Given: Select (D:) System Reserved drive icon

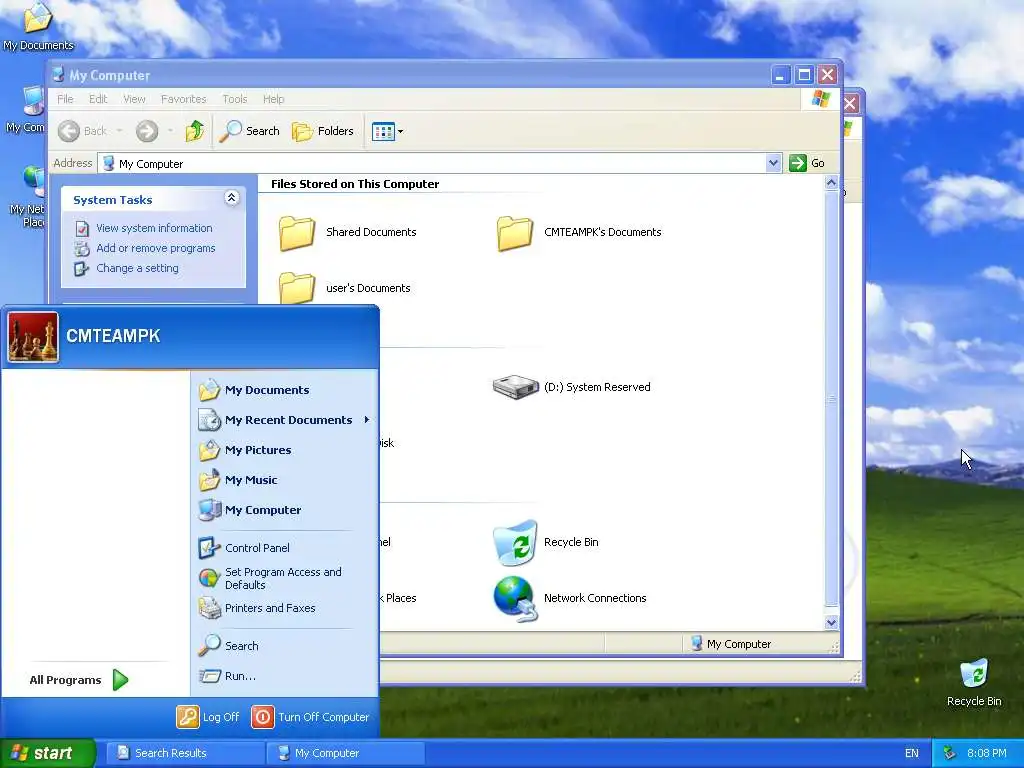Looking at the screenshot, I should (515, 387).
